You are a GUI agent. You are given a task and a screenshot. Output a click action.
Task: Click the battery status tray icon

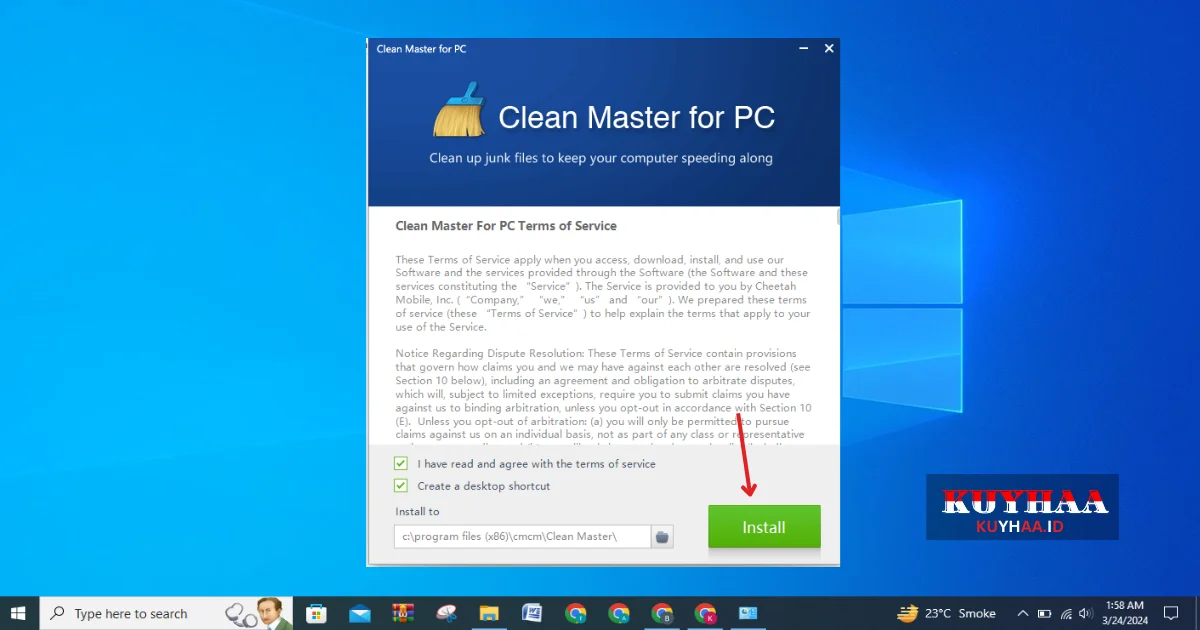[1044, 613]
